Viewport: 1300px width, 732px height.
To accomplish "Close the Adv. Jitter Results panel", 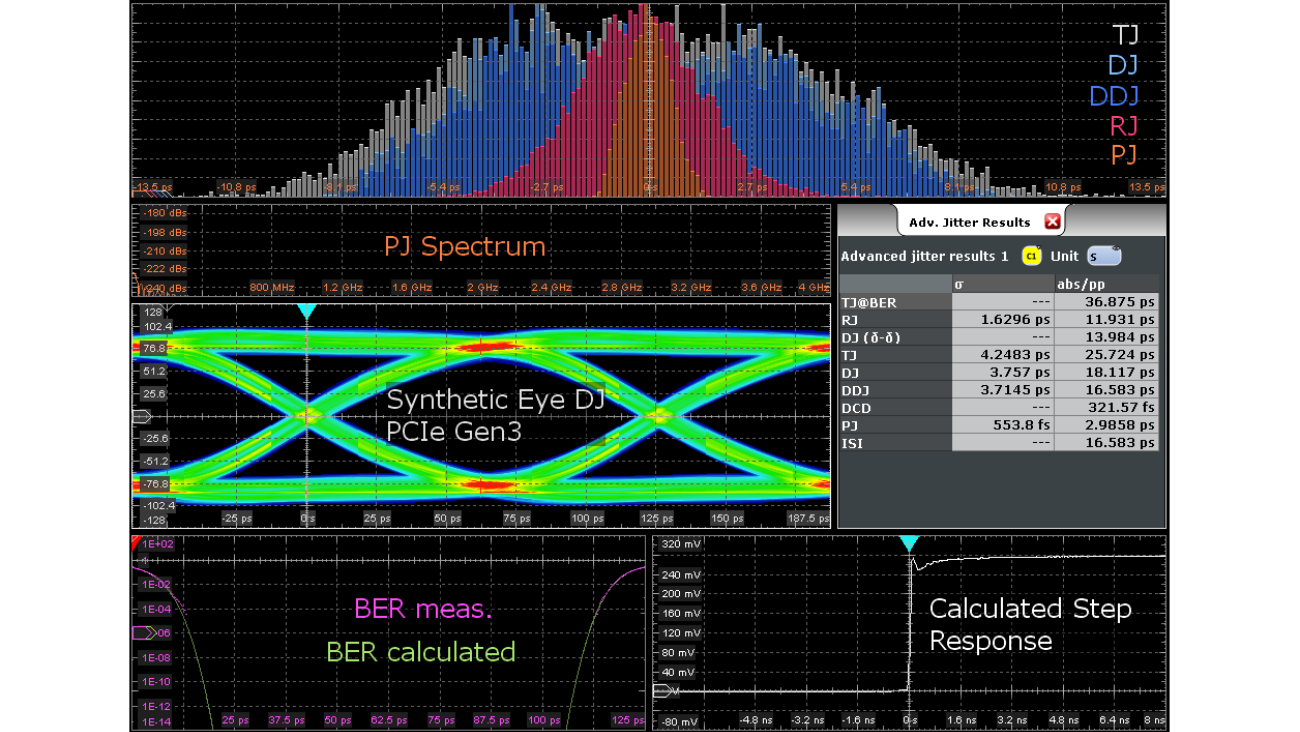I will click(1053, 221).
